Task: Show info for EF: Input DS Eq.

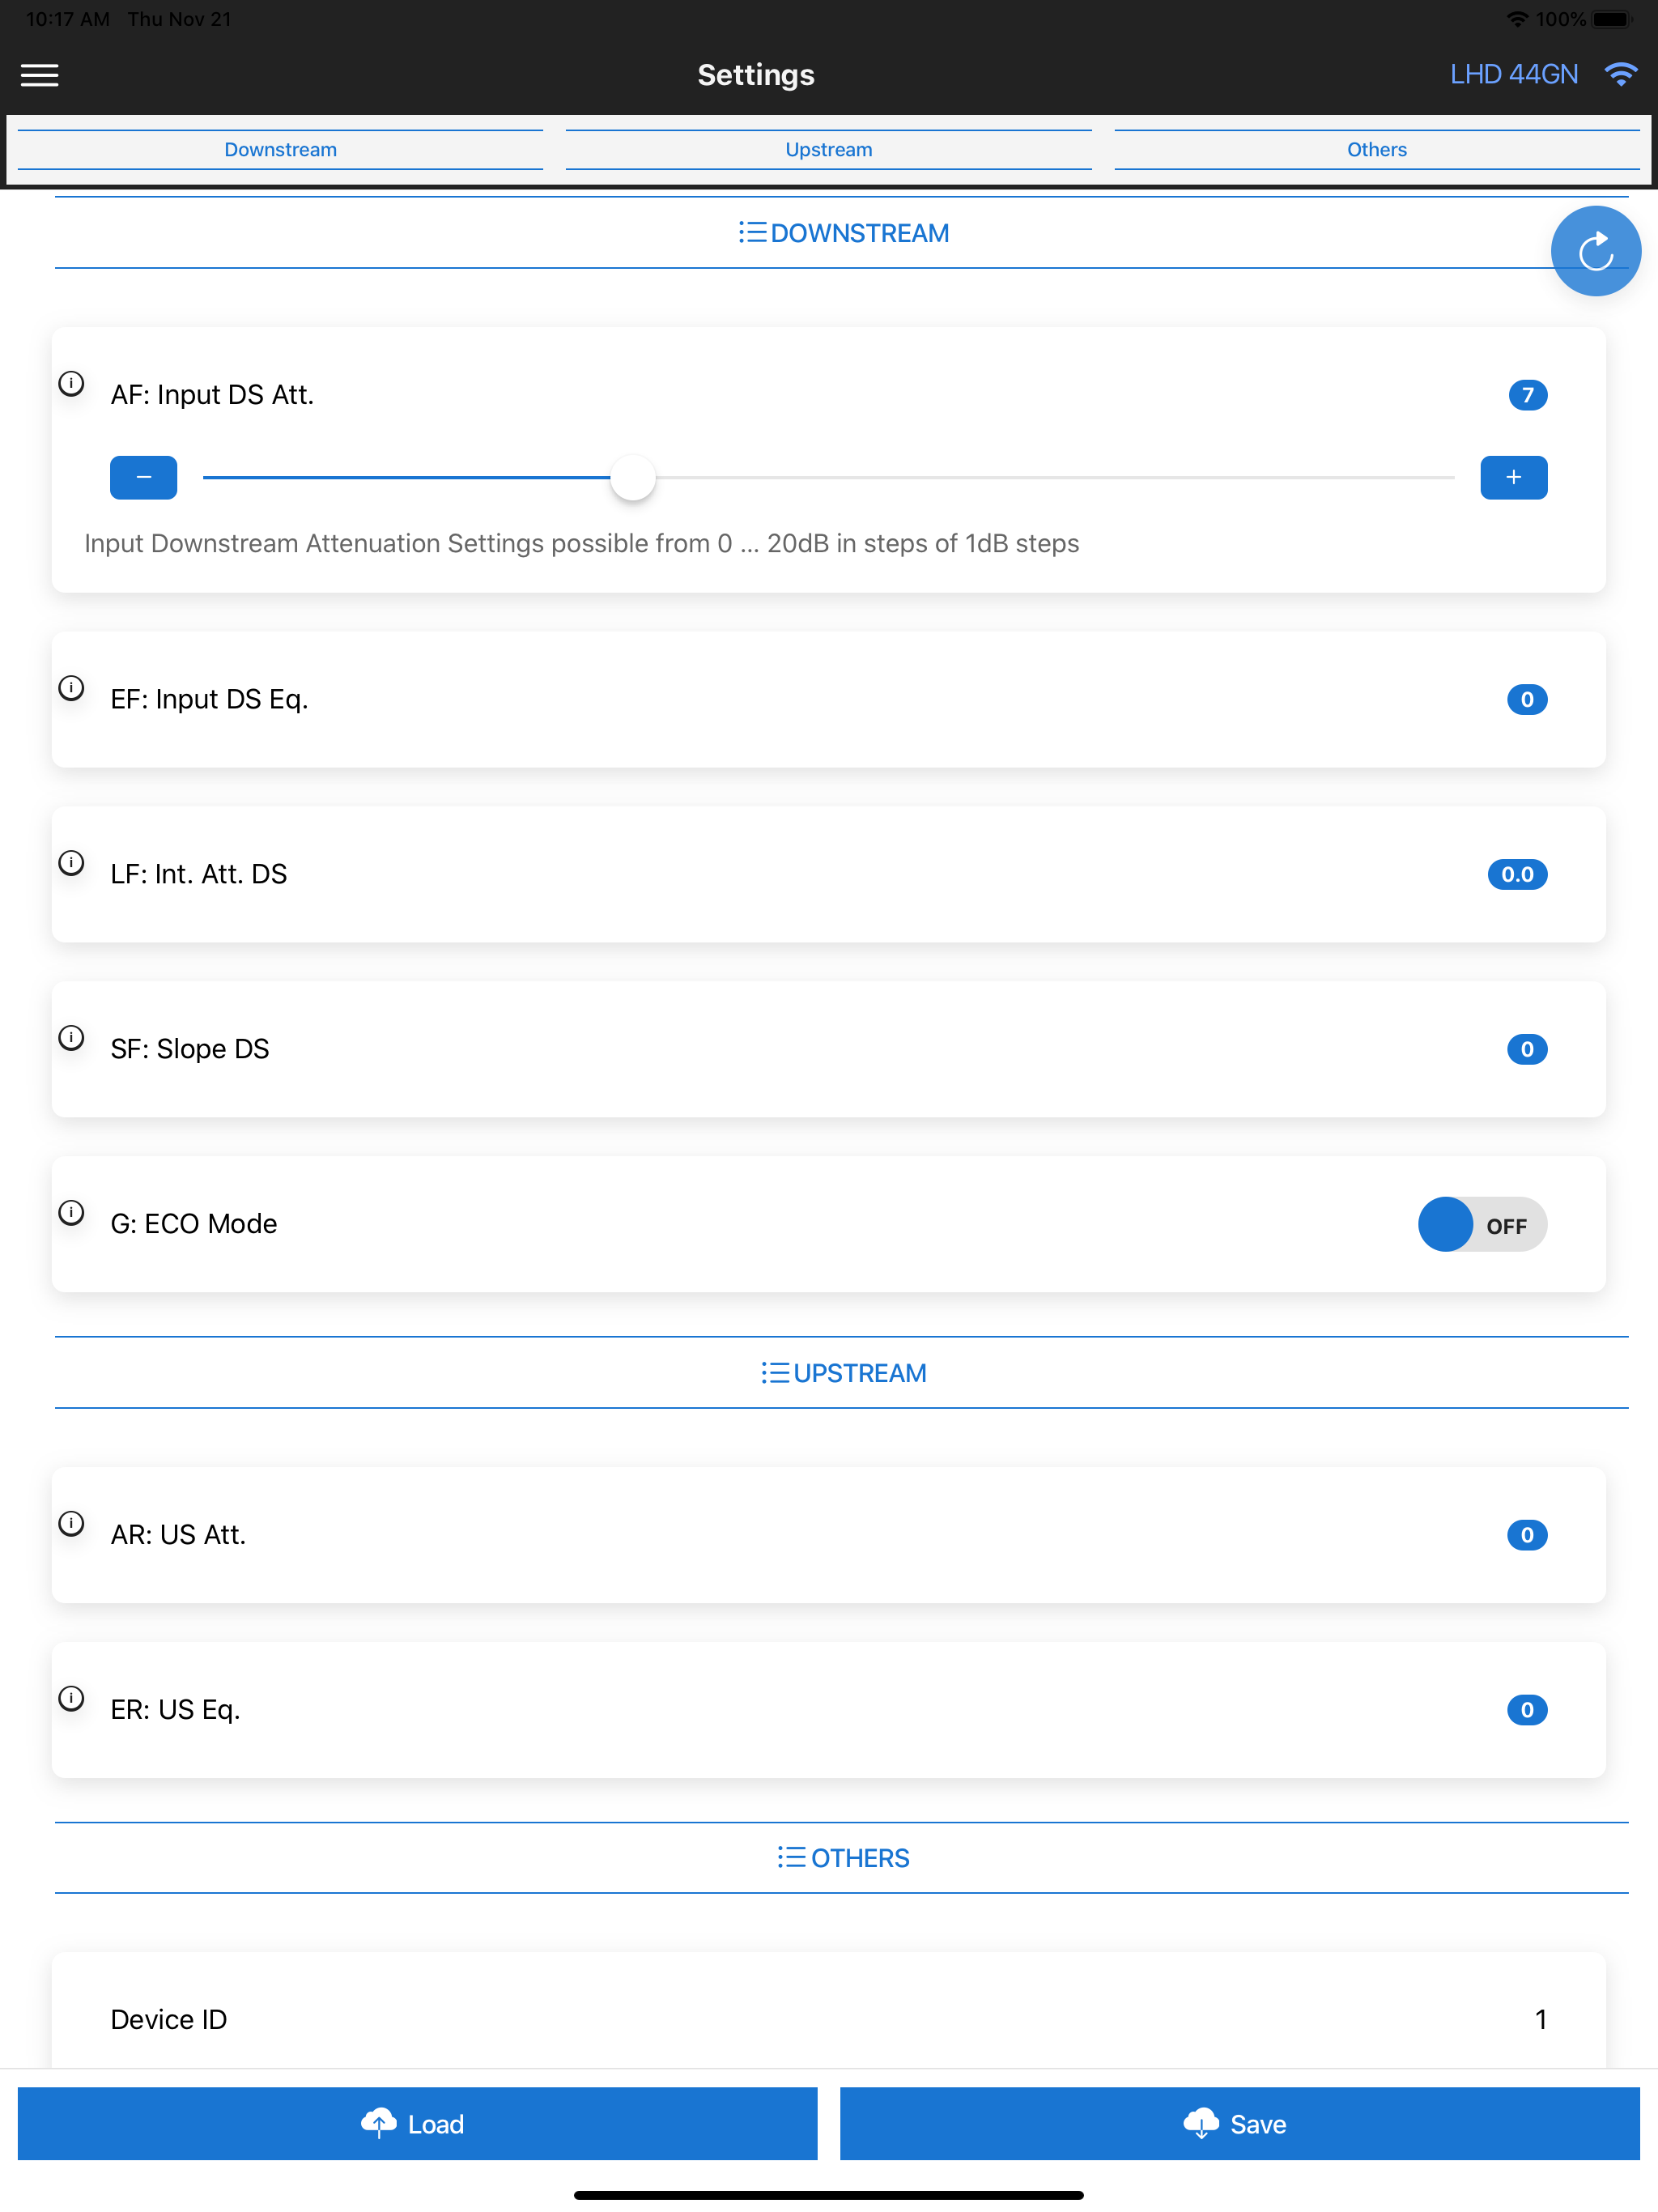Action: pos(71,688)
